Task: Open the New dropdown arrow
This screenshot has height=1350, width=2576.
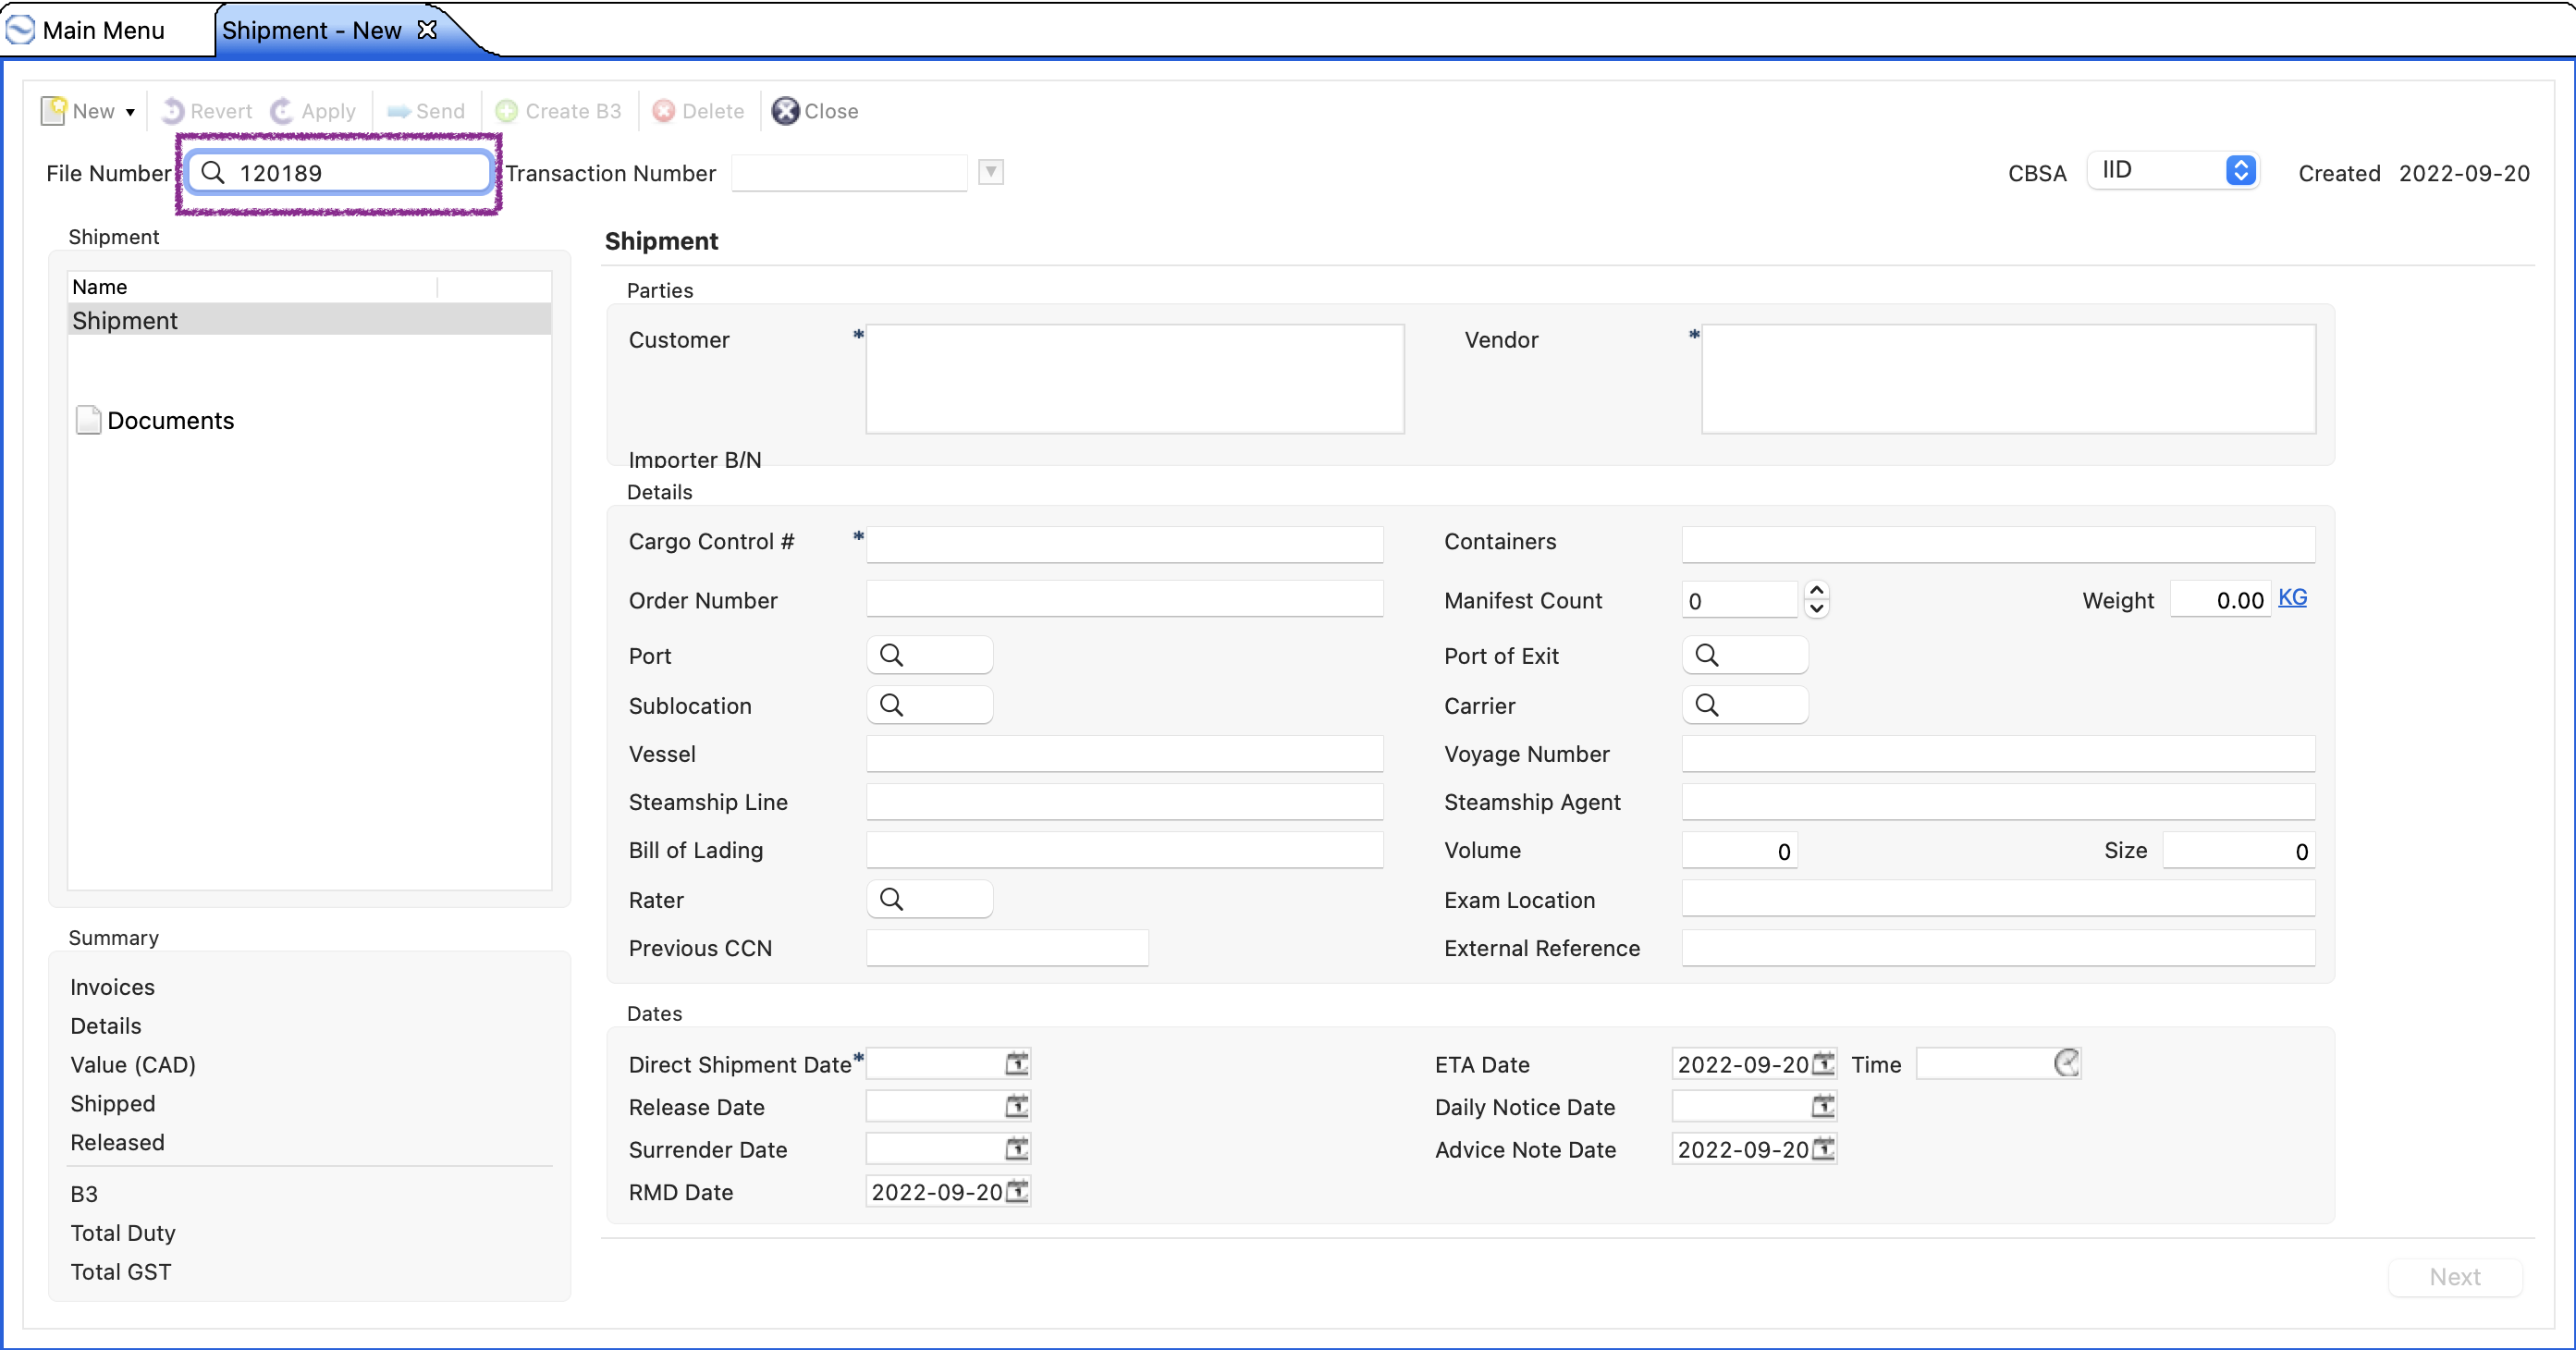Action: [131, 112]
